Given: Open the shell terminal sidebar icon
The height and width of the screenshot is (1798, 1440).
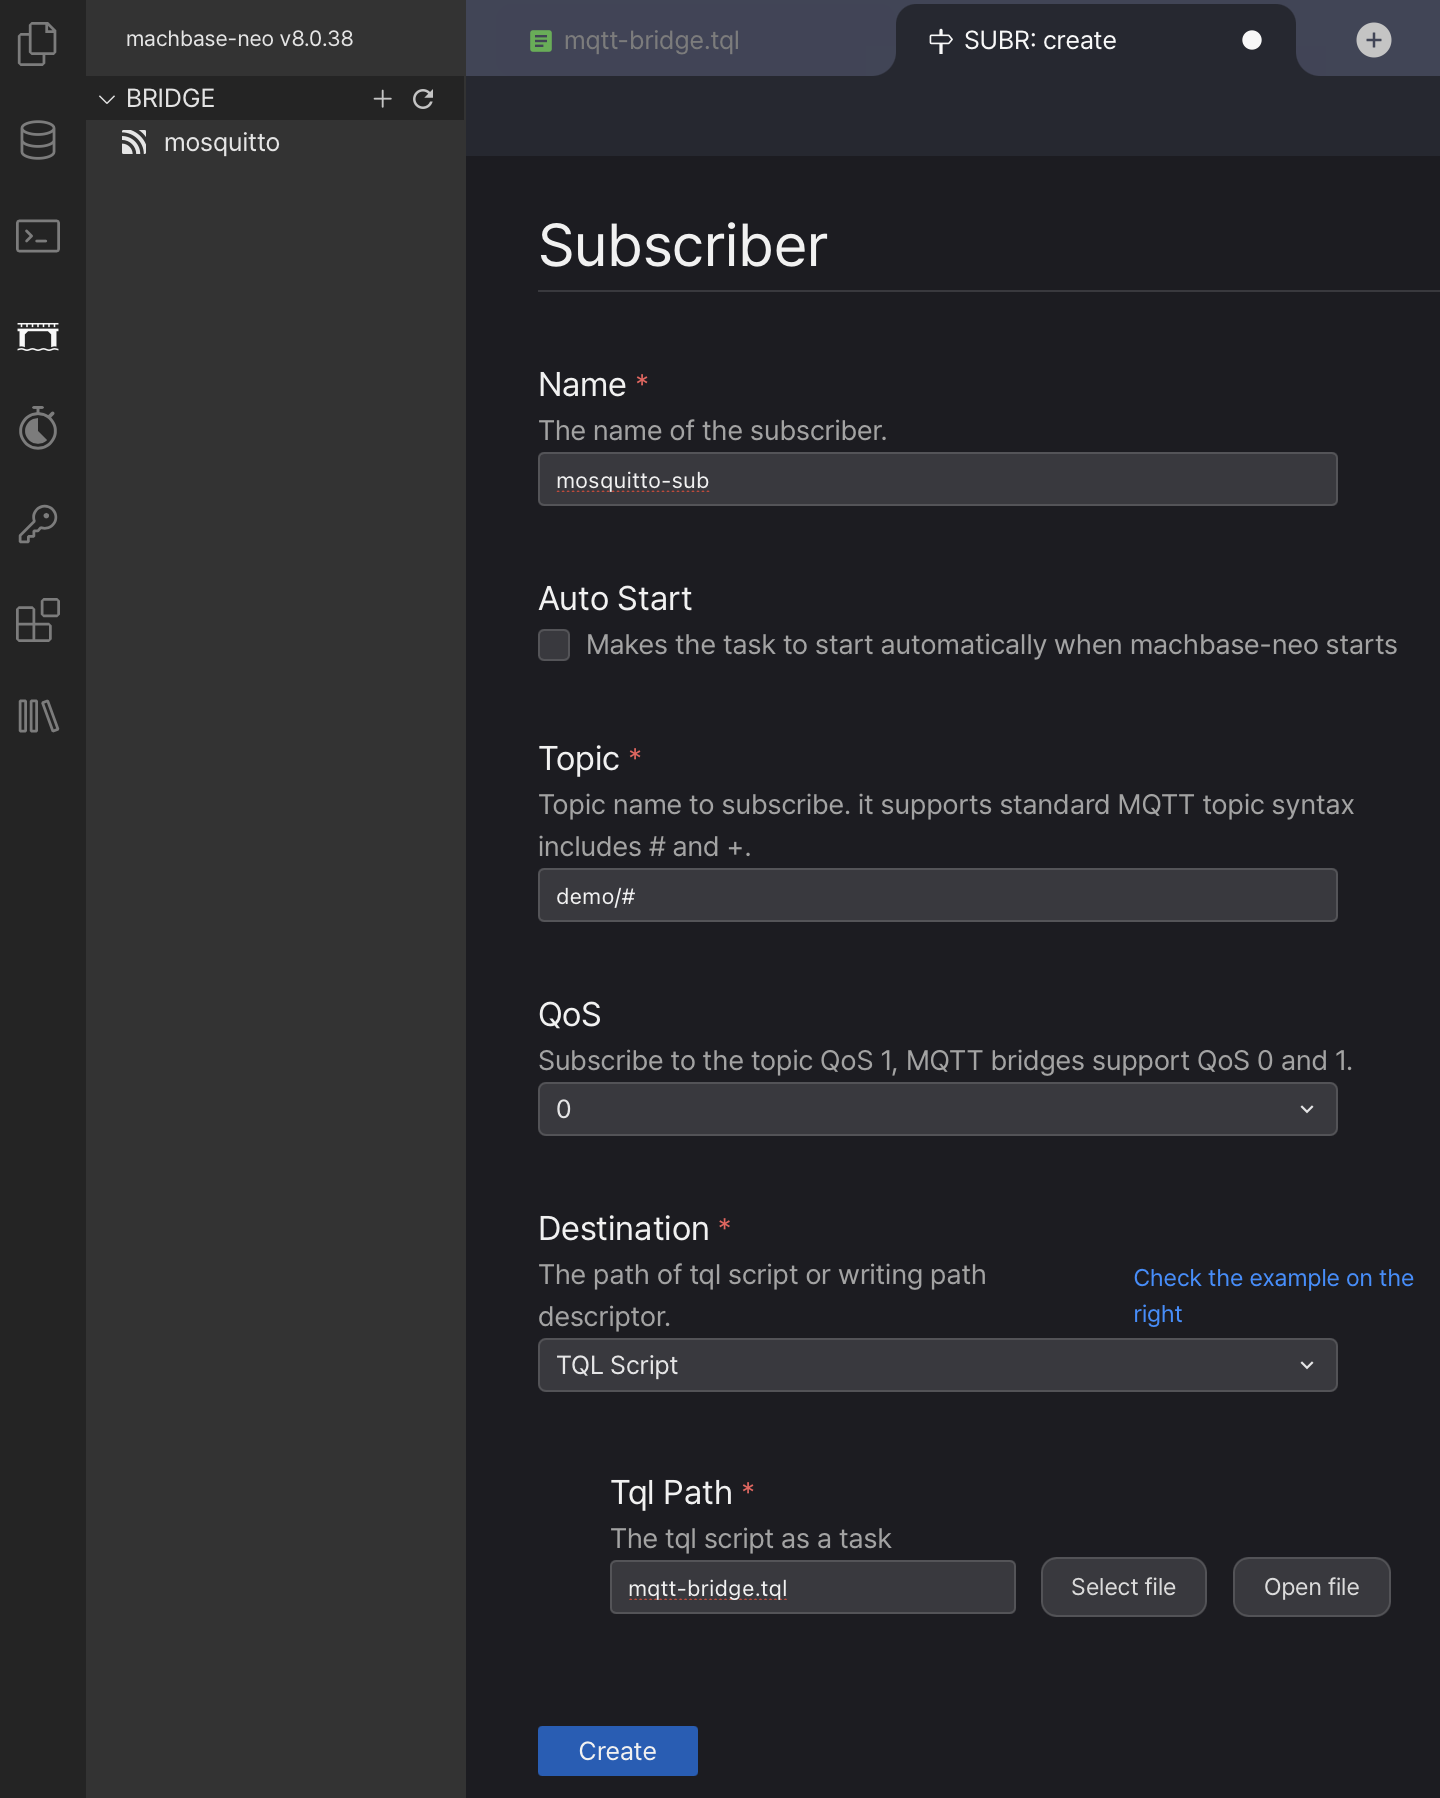Looking at the screenshot, I should click(x=38, y=236).
